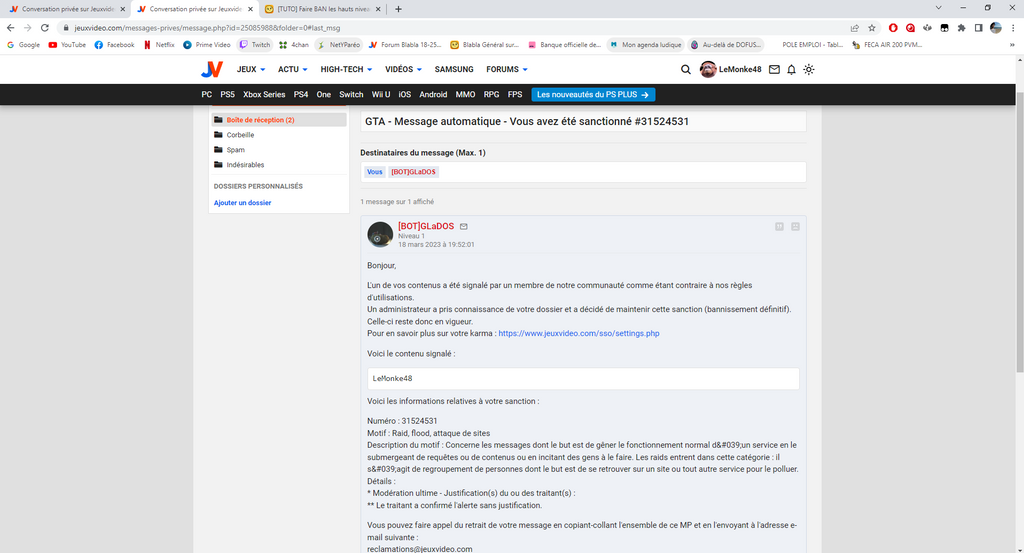Expand the ACTU dropdown menu
Image resolution: width=1024 pixels, height=553 pixels.
click(293, 69)
